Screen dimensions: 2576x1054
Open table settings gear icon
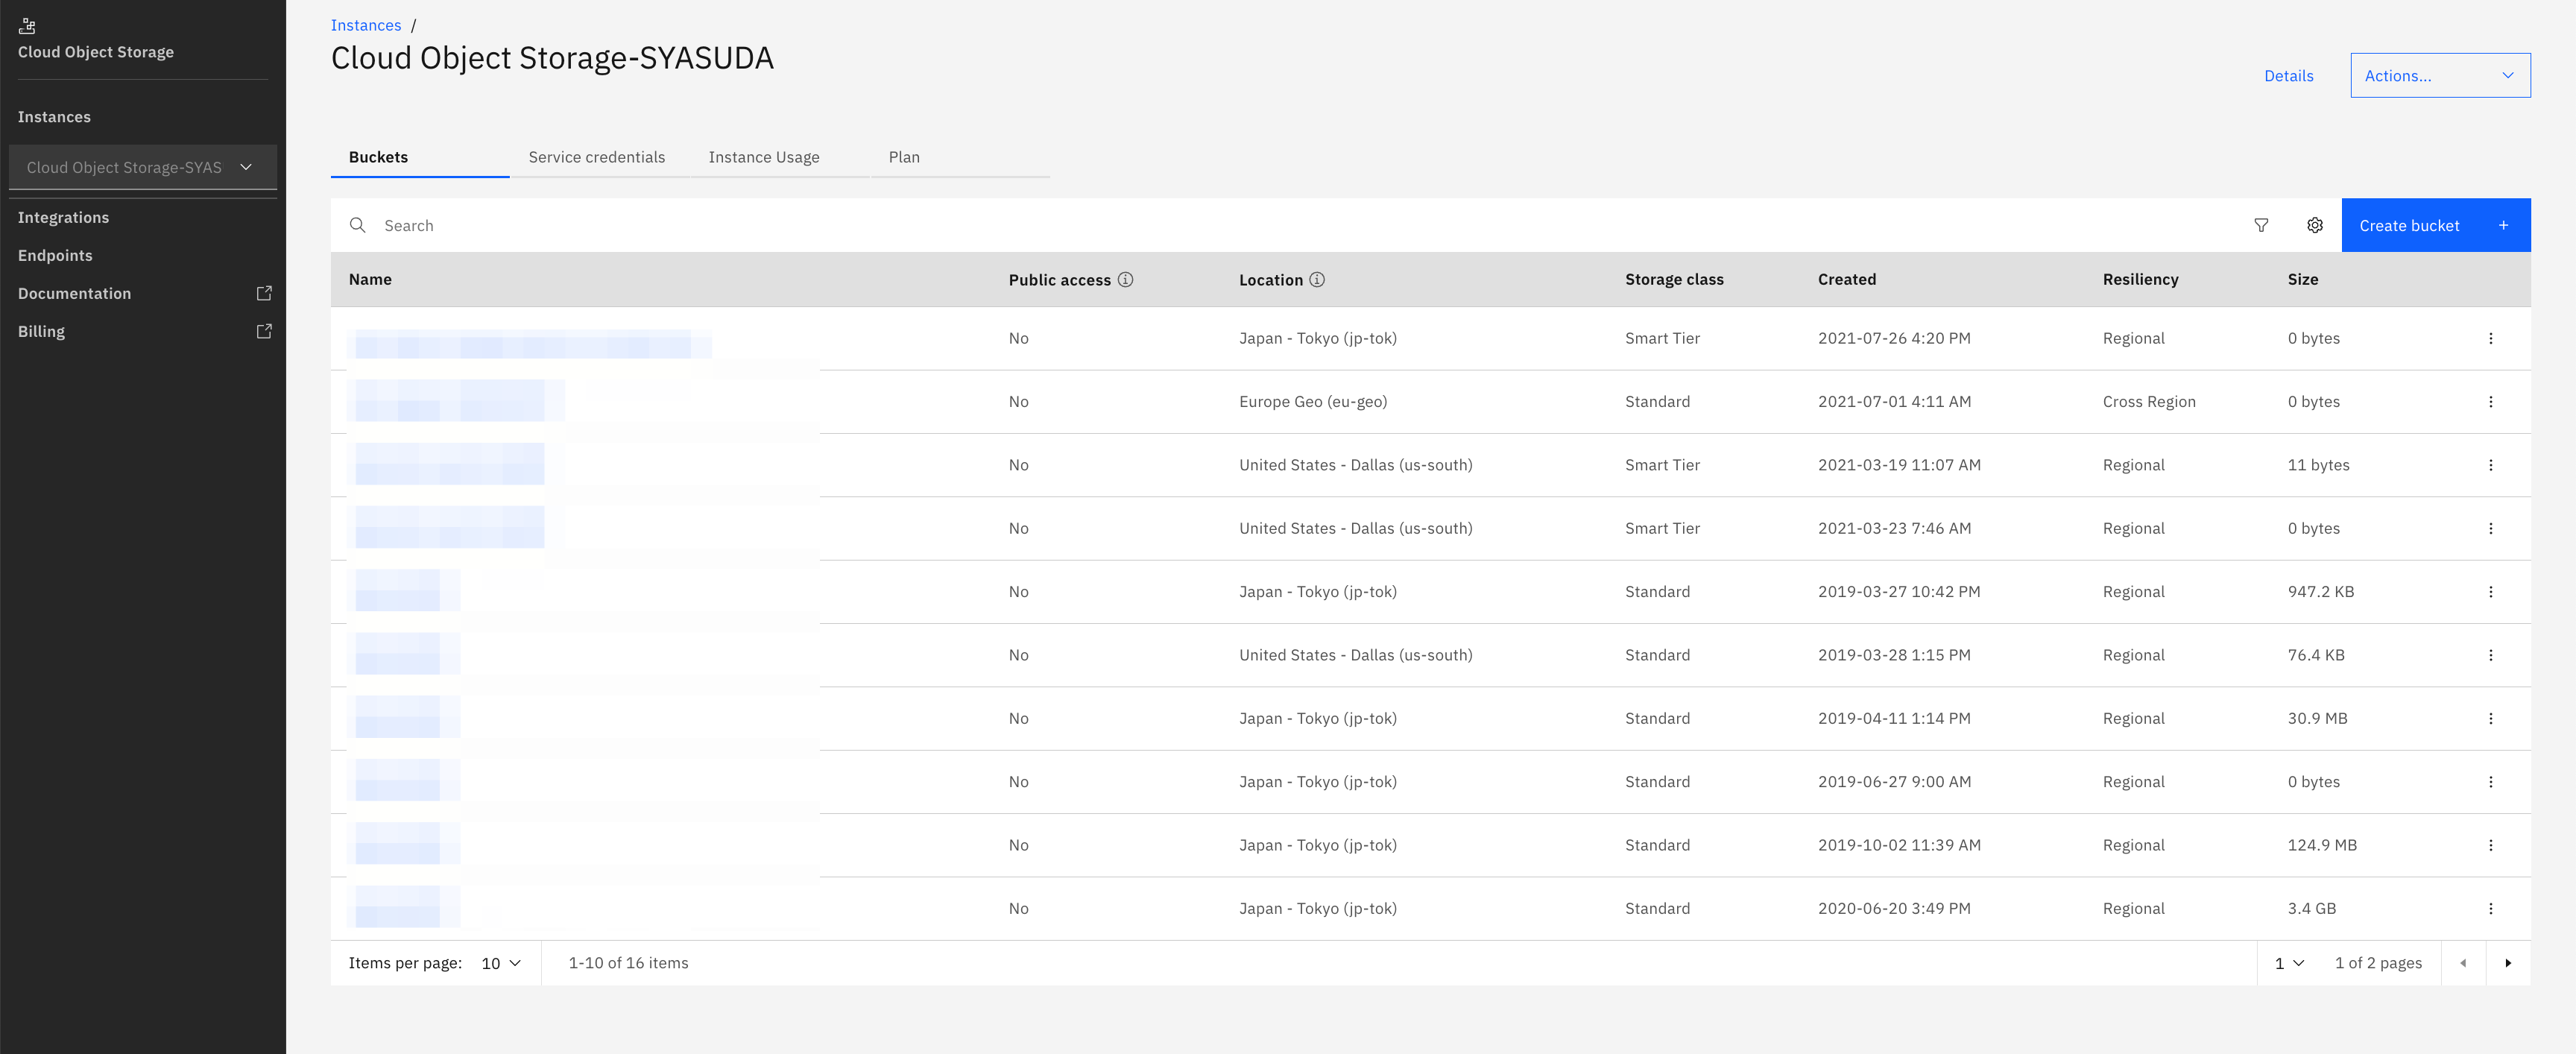[2314, 225]
